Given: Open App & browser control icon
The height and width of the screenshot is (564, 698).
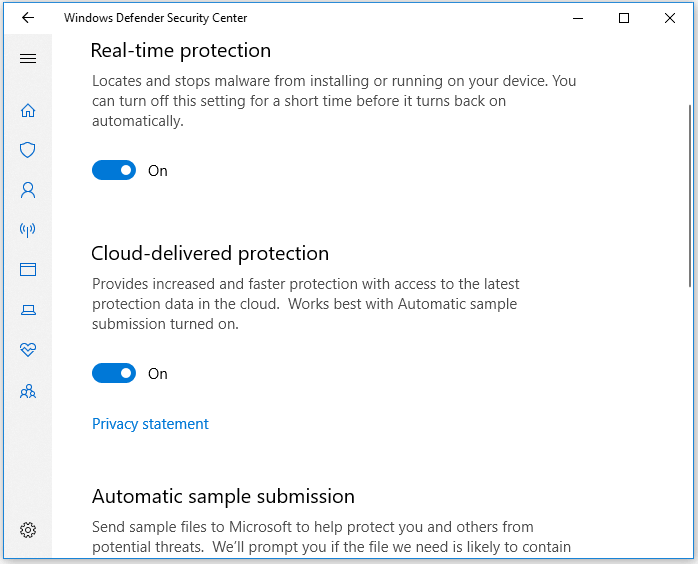Looking at the screenshot, I should tap(28, 269).
